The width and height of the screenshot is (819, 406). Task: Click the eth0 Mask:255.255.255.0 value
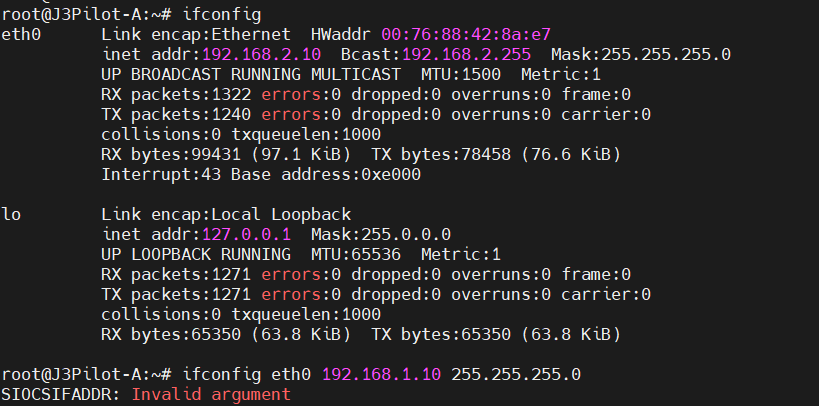pyautogui.click(x=640, y=53)
